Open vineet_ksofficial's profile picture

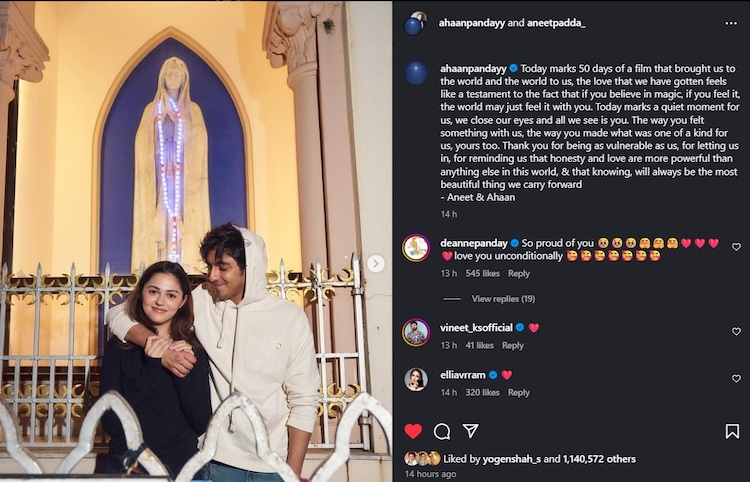coord(416,332)
